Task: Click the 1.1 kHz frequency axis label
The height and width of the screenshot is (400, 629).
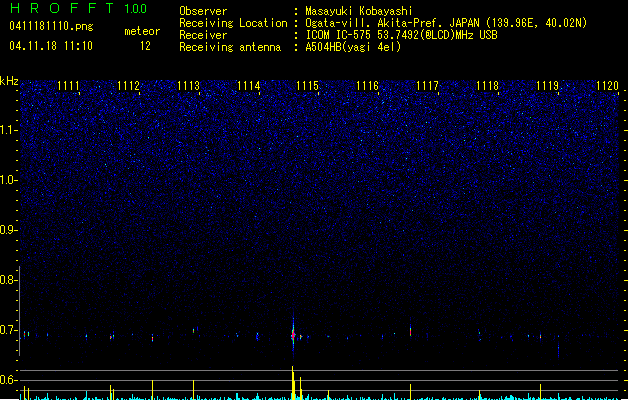Action: [x=9, y=130]
